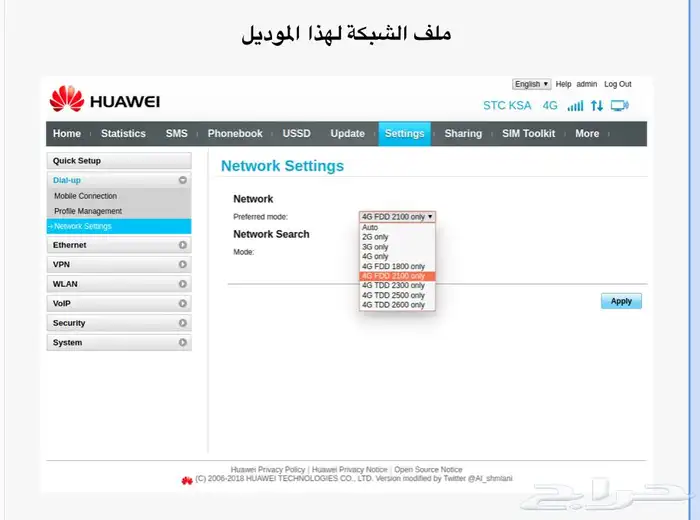The image size is (700, 520).
Task: Expand the WLAN sidebar section
Action: (x=119, y=284)
